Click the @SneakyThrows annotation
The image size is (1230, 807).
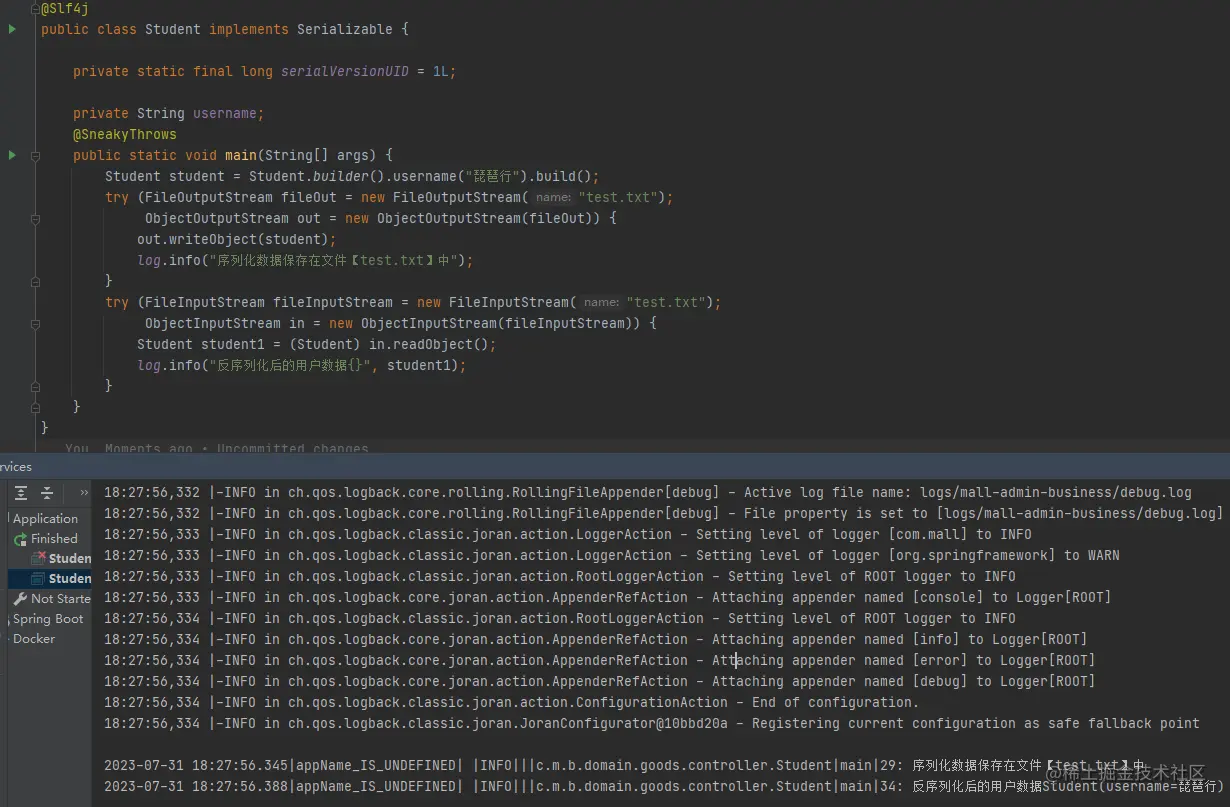tap(125, 134)
